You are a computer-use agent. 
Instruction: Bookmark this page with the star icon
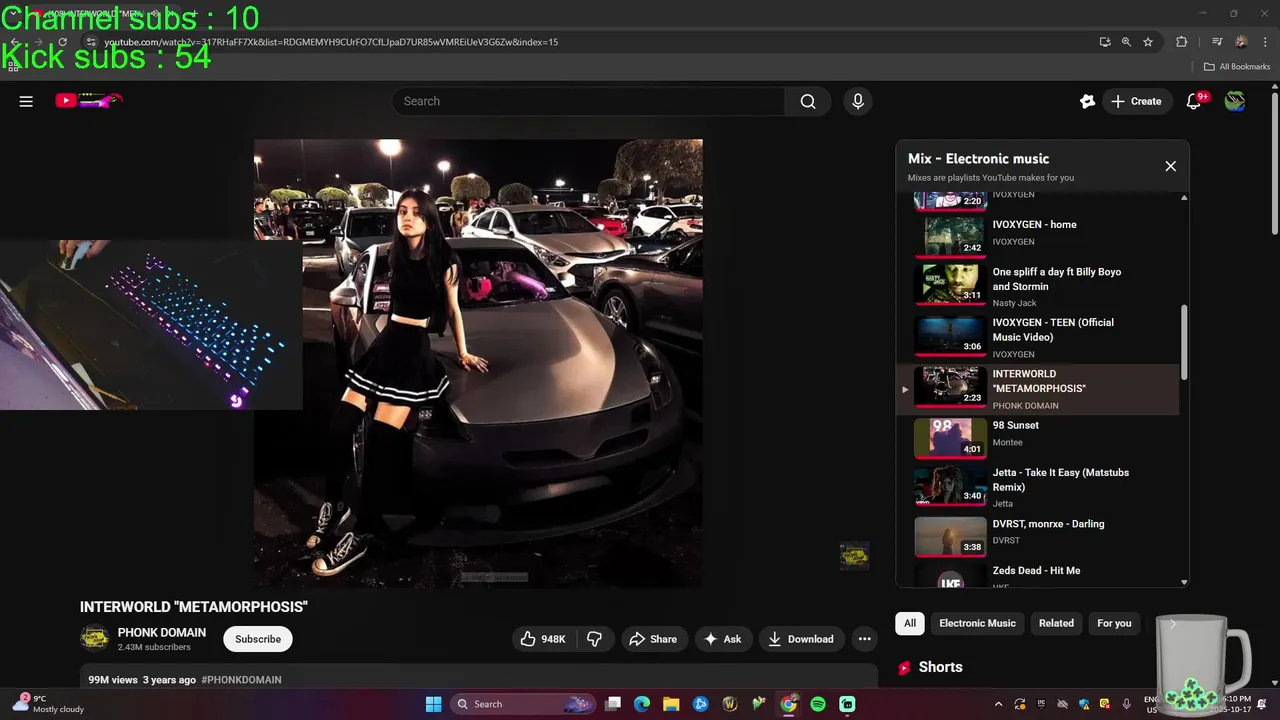click(1148, 42)
